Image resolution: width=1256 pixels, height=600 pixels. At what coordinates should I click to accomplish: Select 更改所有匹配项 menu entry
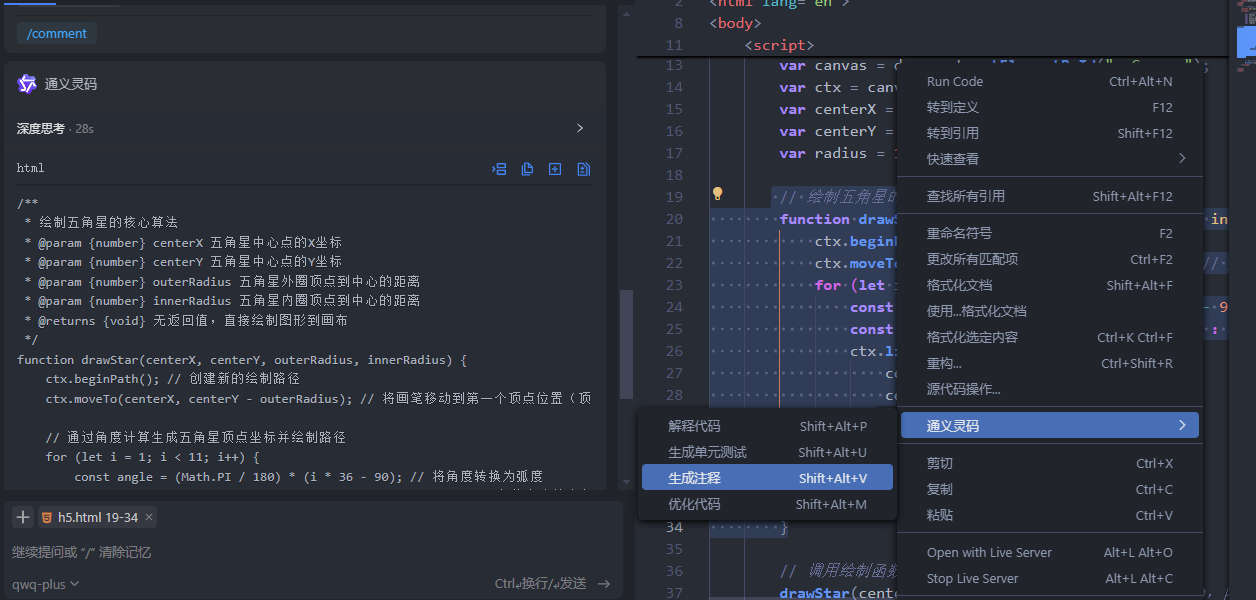tap(1049, 259)
